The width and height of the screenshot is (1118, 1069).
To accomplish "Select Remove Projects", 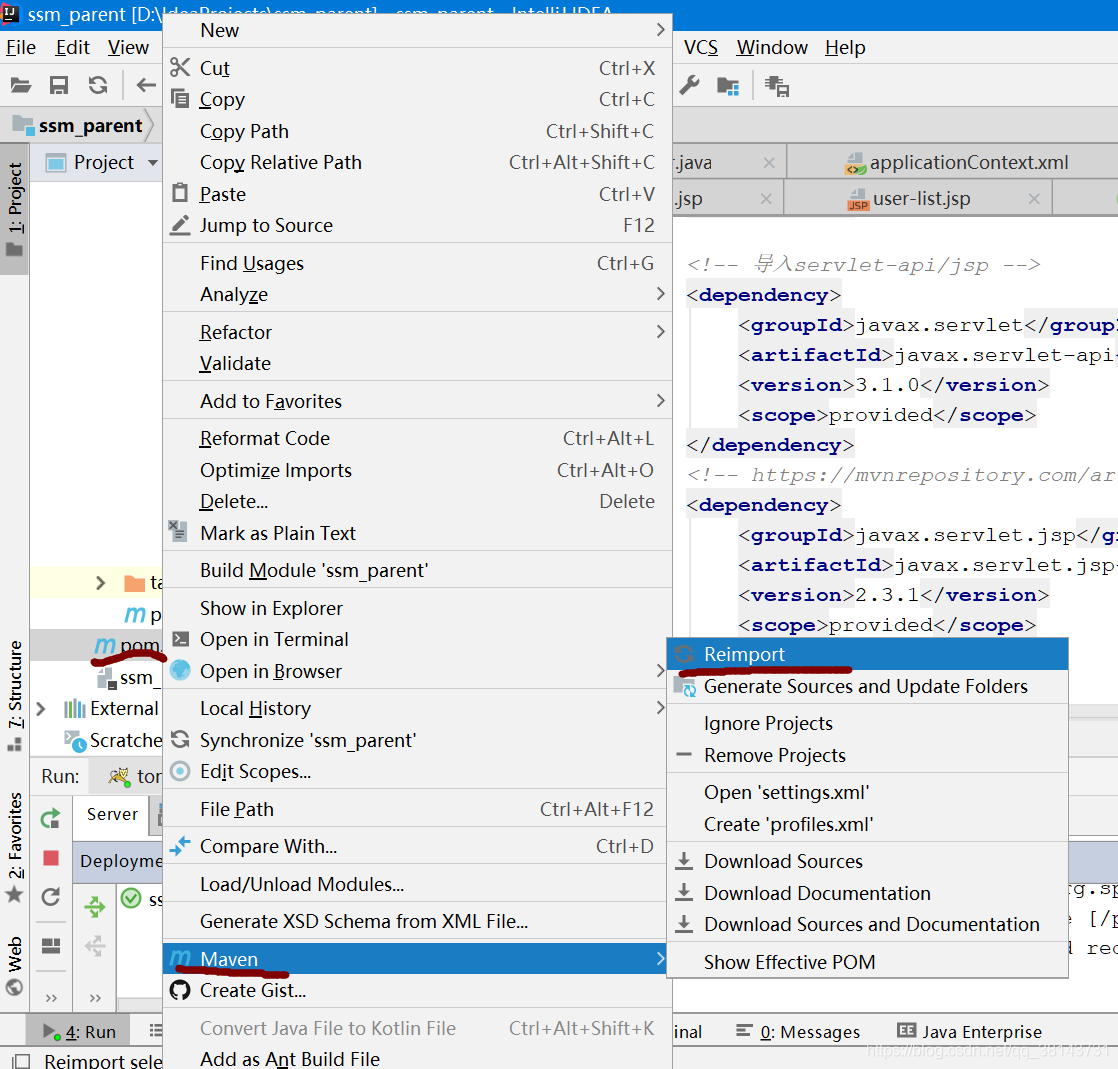I will (x=867, y=755).
